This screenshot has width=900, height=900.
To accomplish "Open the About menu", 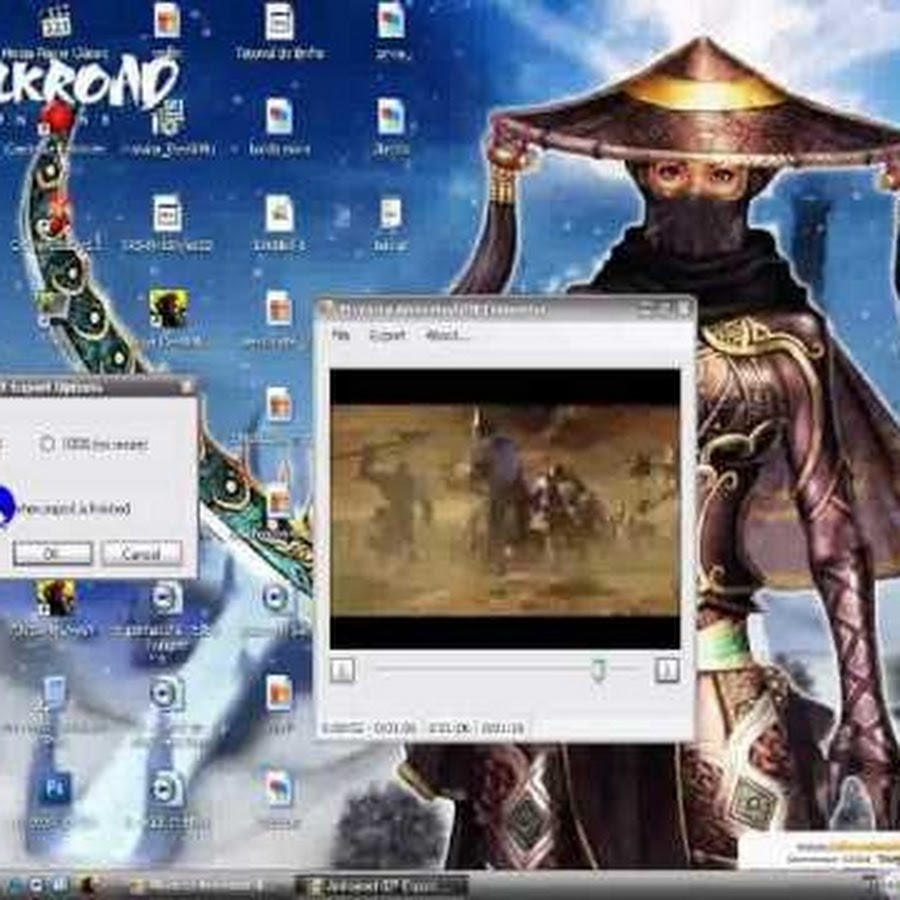I will tap(446, 336).
